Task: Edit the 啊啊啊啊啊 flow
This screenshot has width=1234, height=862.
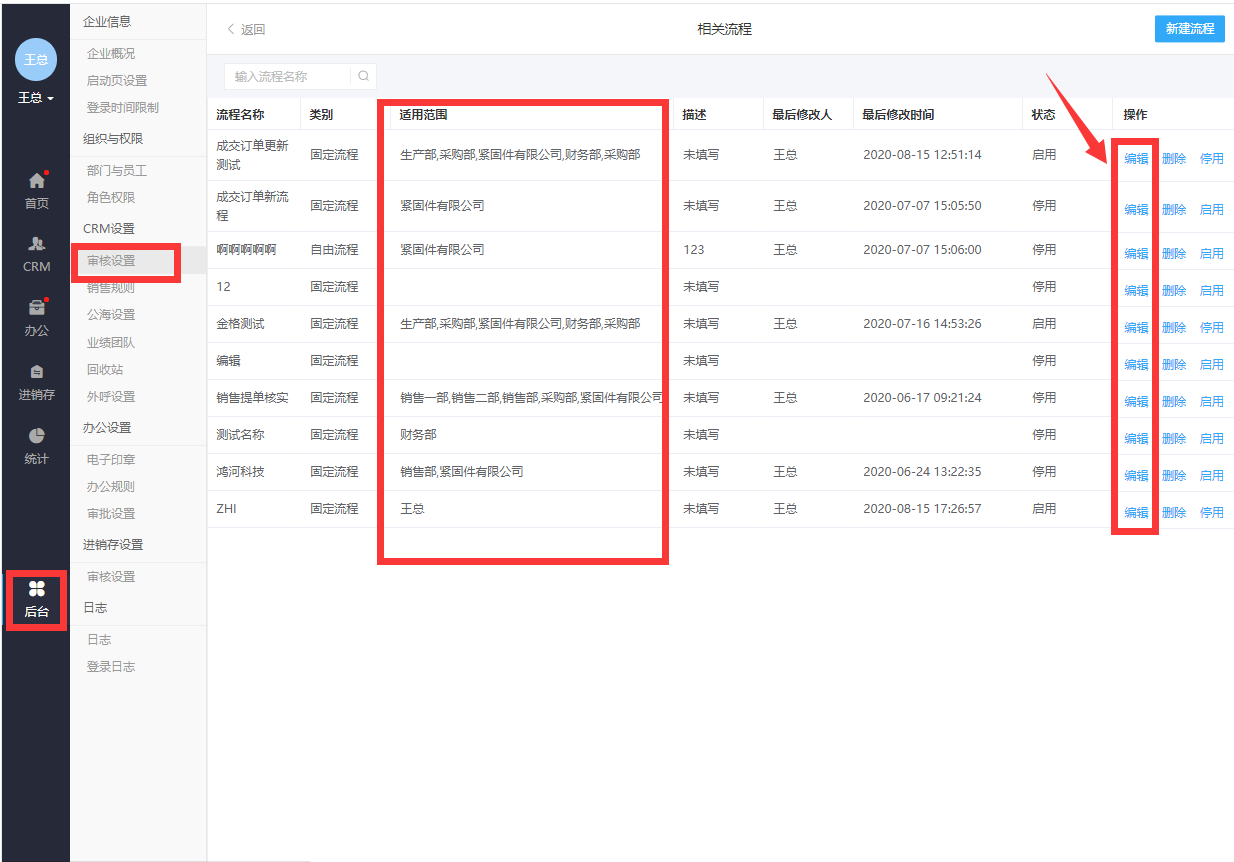Action: tap(1136, 254)
